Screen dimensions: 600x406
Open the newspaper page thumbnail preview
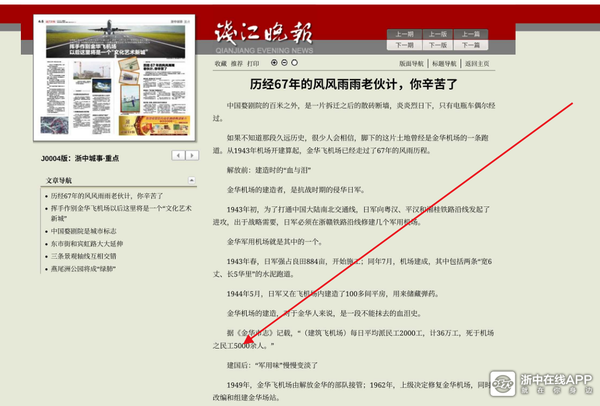114,78
